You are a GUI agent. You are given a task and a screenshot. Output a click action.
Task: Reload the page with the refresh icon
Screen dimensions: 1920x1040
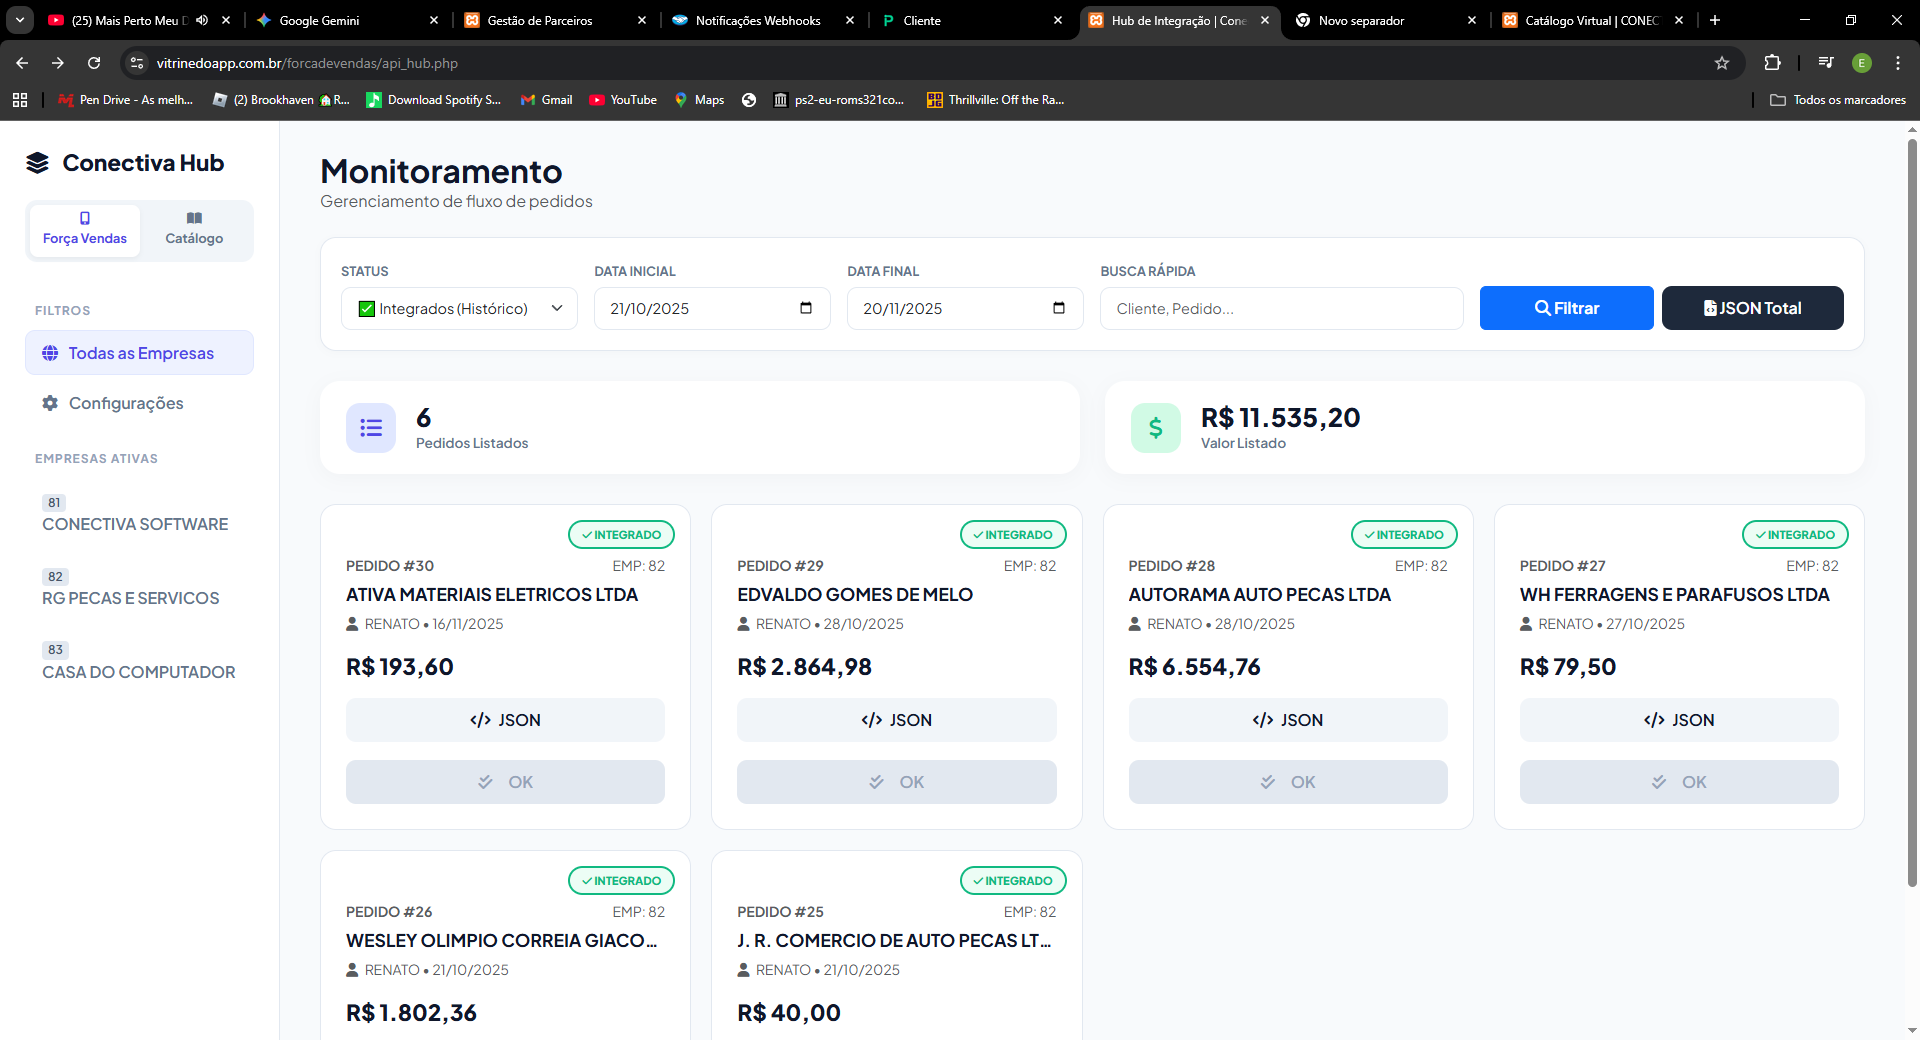(x=94, y=63)
